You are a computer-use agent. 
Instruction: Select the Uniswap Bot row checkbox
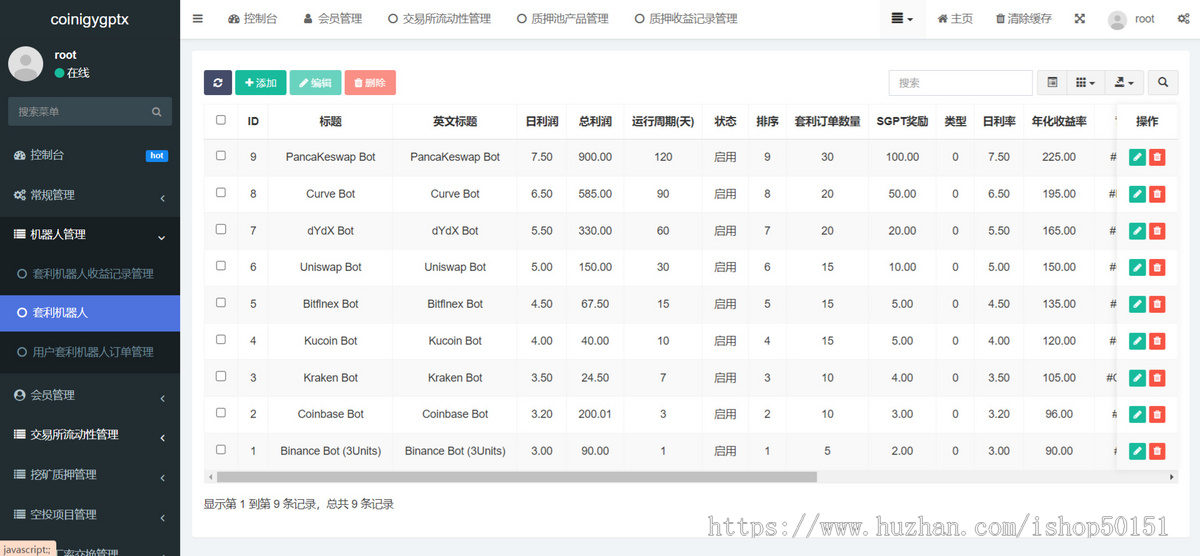[x=221, y=266]
